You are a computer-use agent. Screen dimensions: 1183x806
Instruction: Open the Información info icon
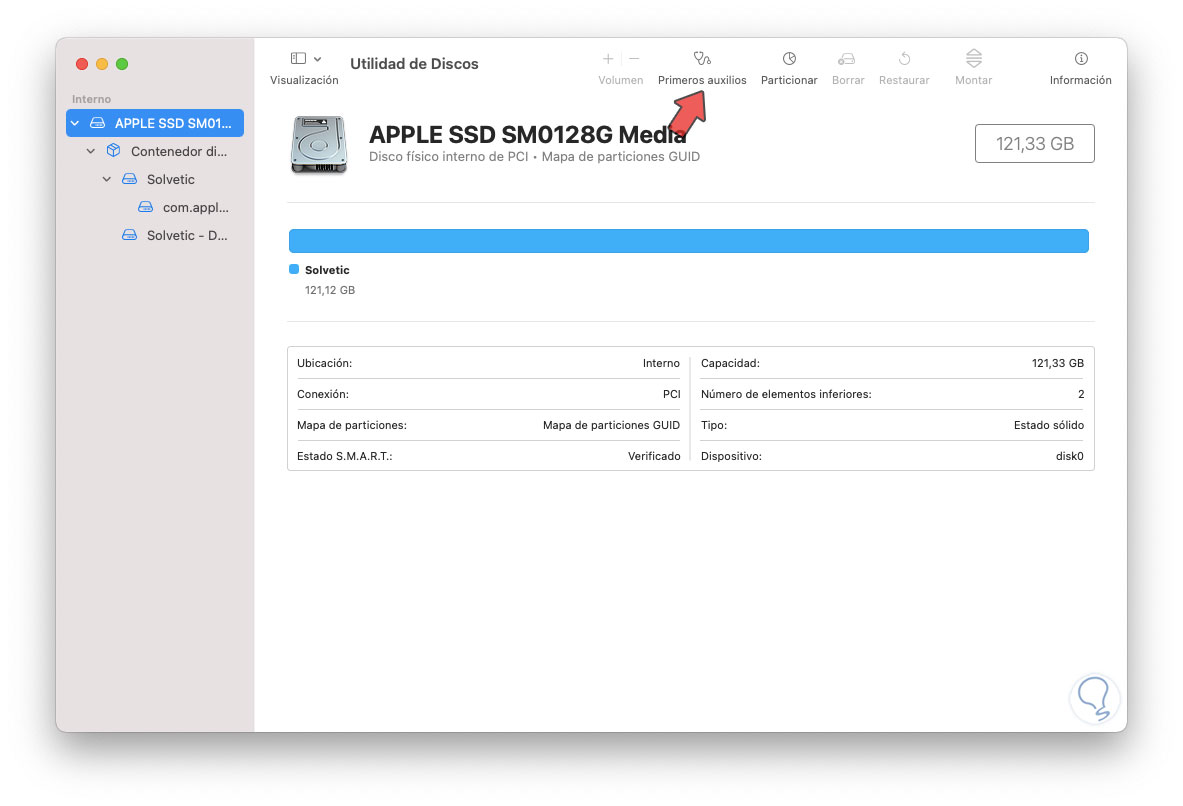click(1081, 59)
